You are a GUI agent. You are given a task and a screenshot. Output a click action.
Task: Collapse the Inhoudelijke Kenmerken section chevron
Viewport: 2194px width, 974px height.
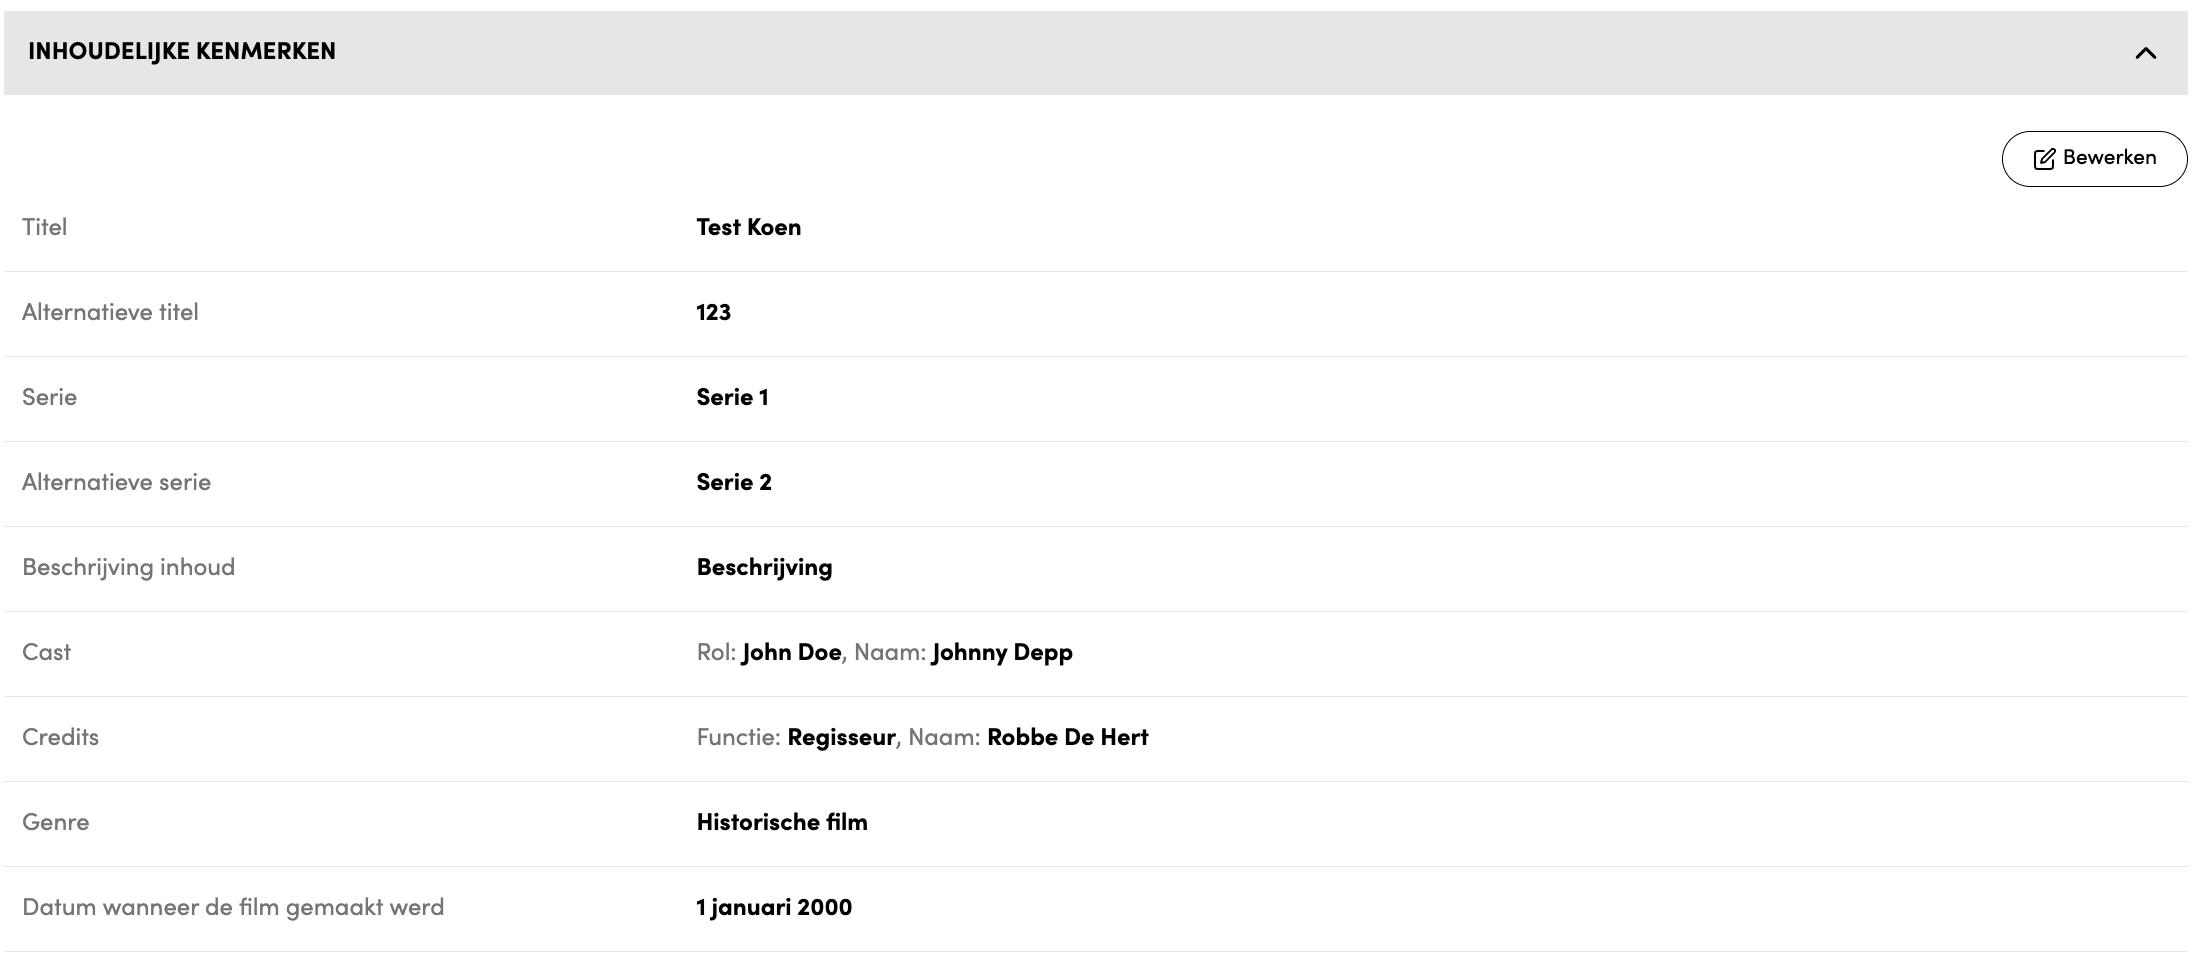[x=2145, y=53]
